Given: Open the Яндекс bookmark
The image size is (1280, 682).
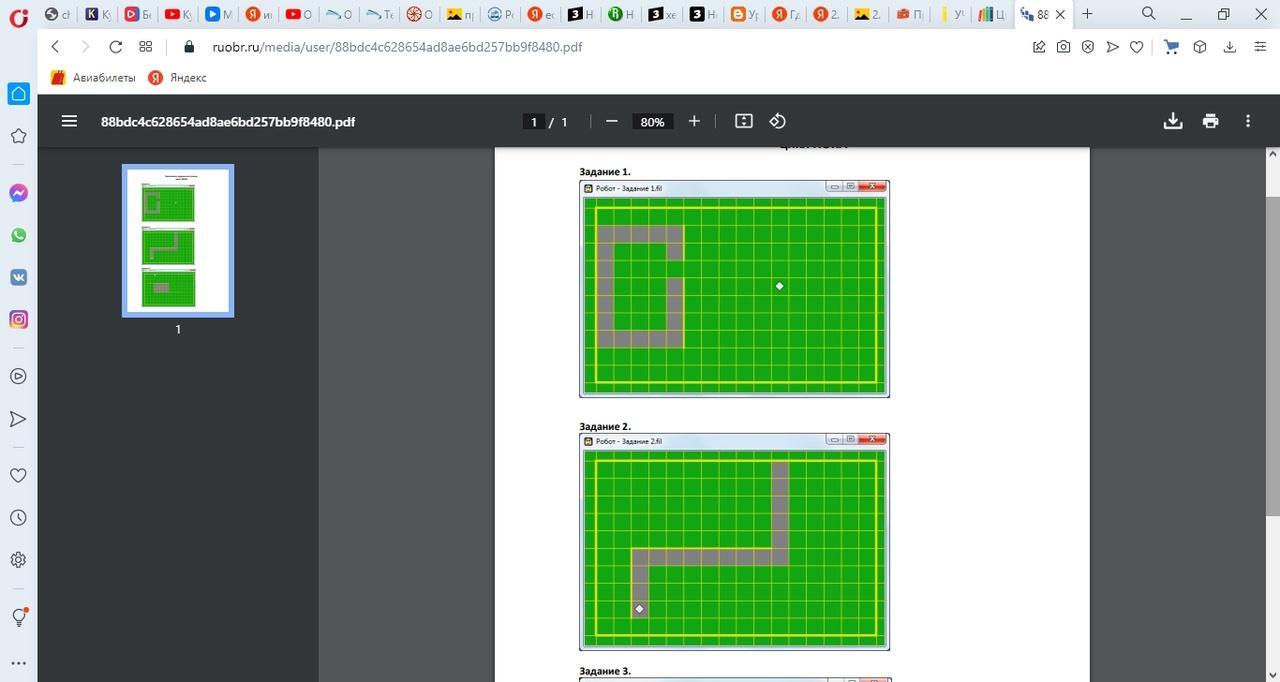Looking at the screenshot, I should pos(178,78).
